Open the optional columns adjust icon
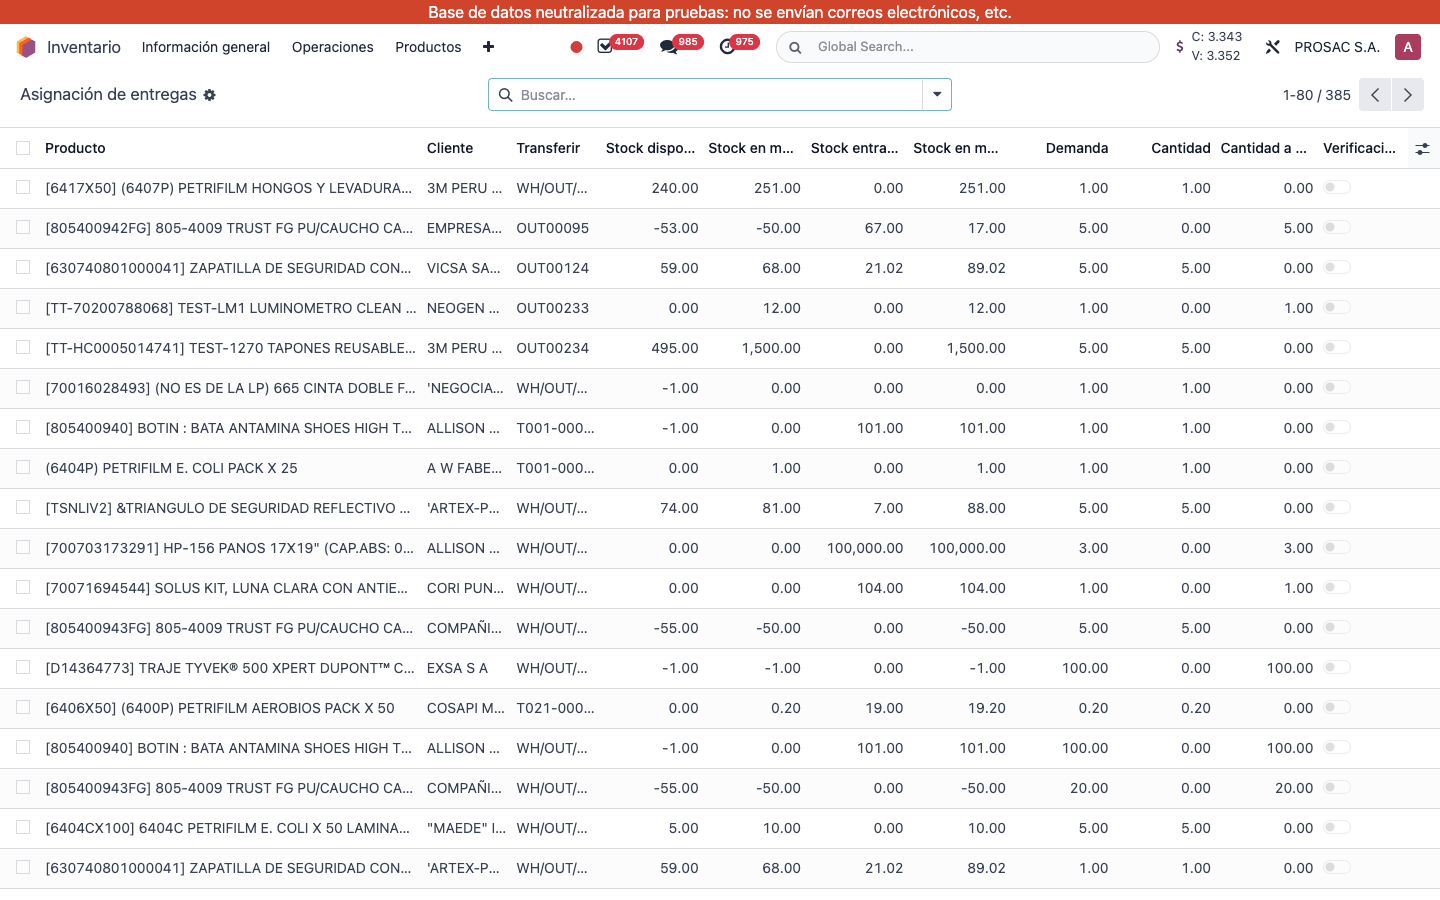 pyautogui.click(x=1422, y=148)
